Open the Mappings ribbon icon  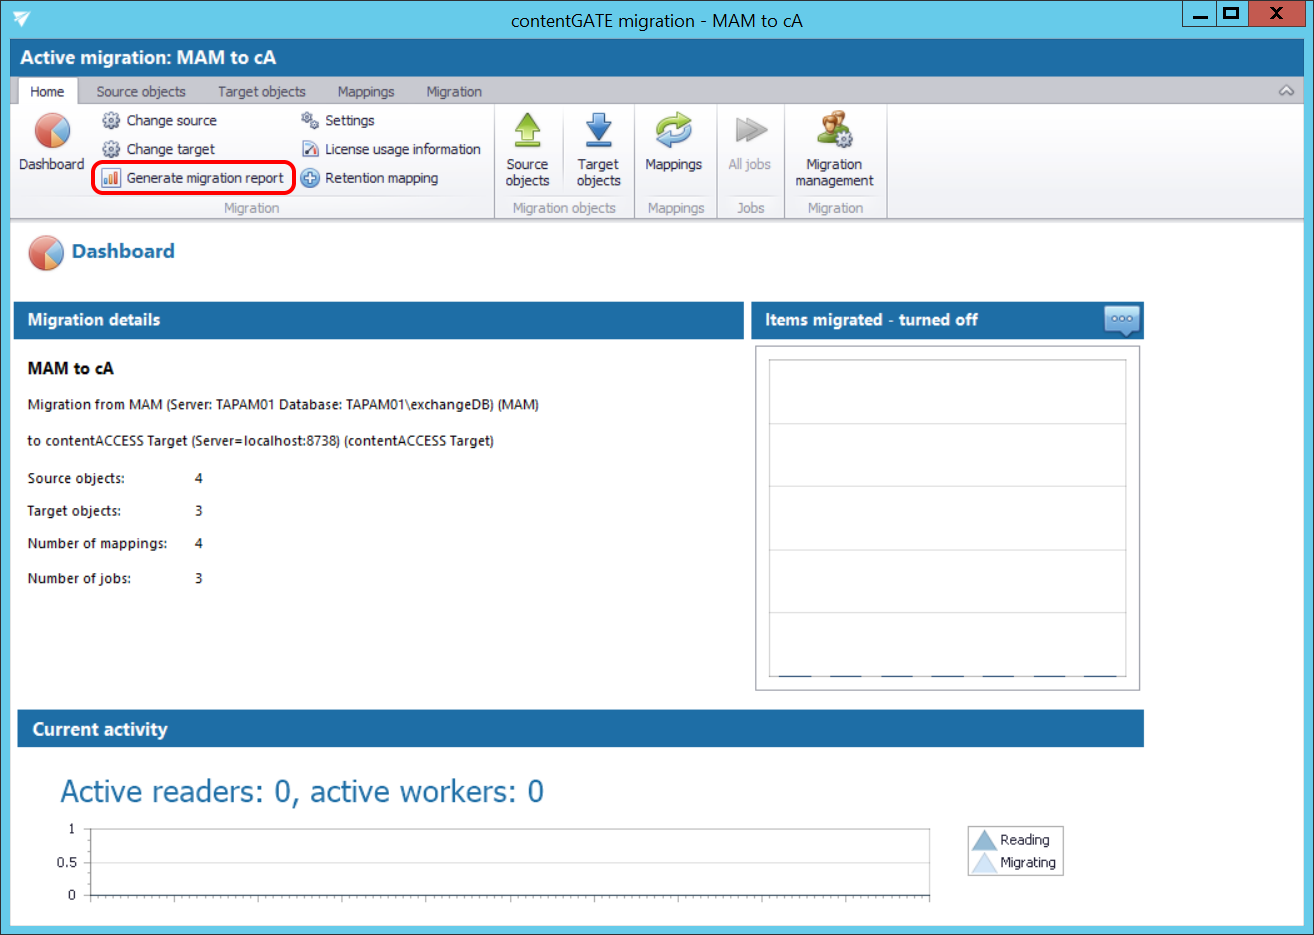coord(673,132)
